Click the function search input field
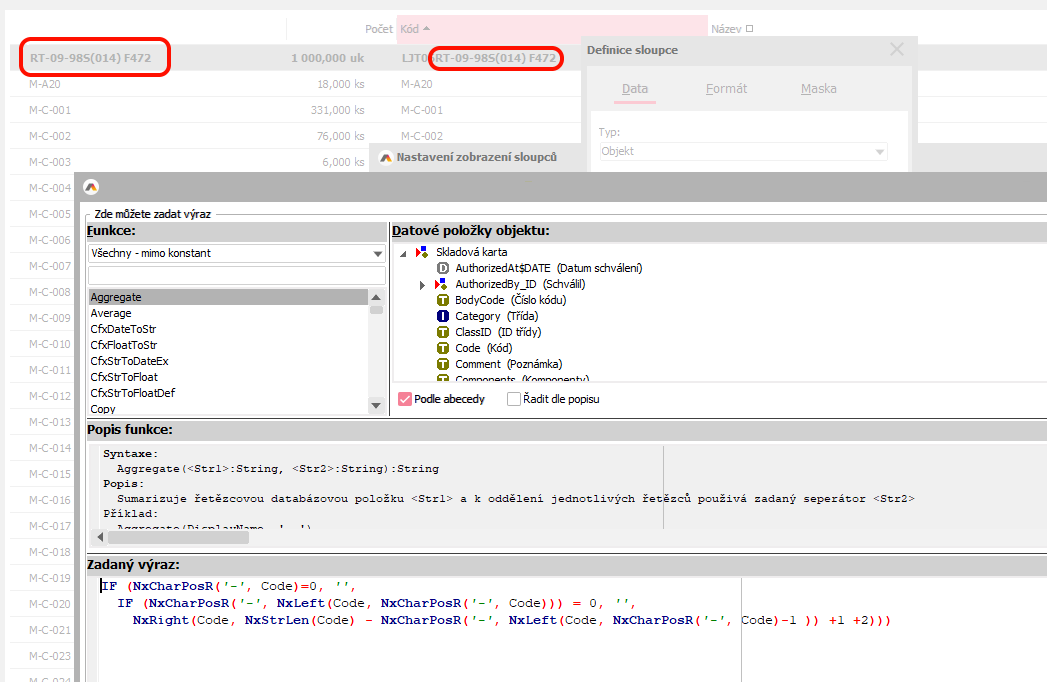 pyautogui.click(x=236, y=275)
